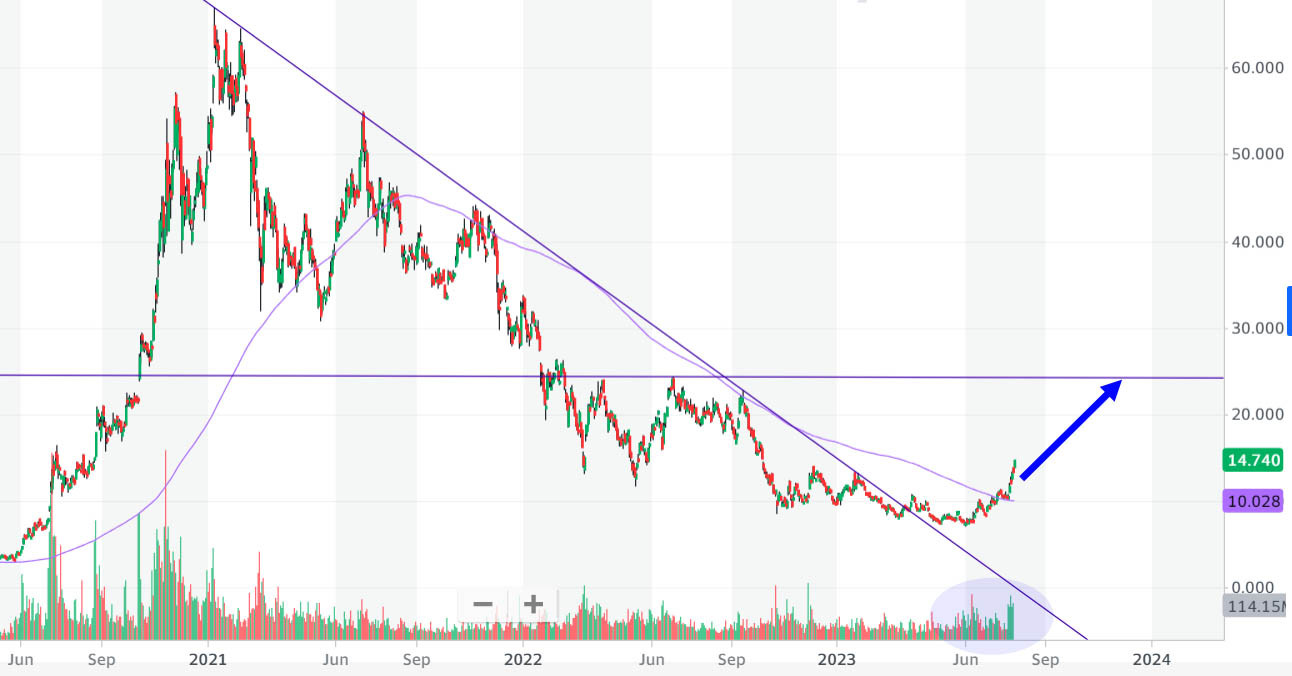Click the 20.000 price axis label

1254,415
